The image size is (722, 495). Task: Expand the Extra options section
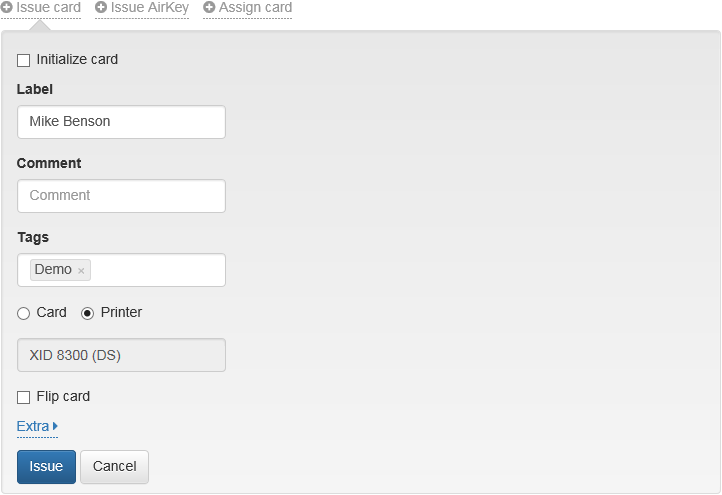pos(37,426)
